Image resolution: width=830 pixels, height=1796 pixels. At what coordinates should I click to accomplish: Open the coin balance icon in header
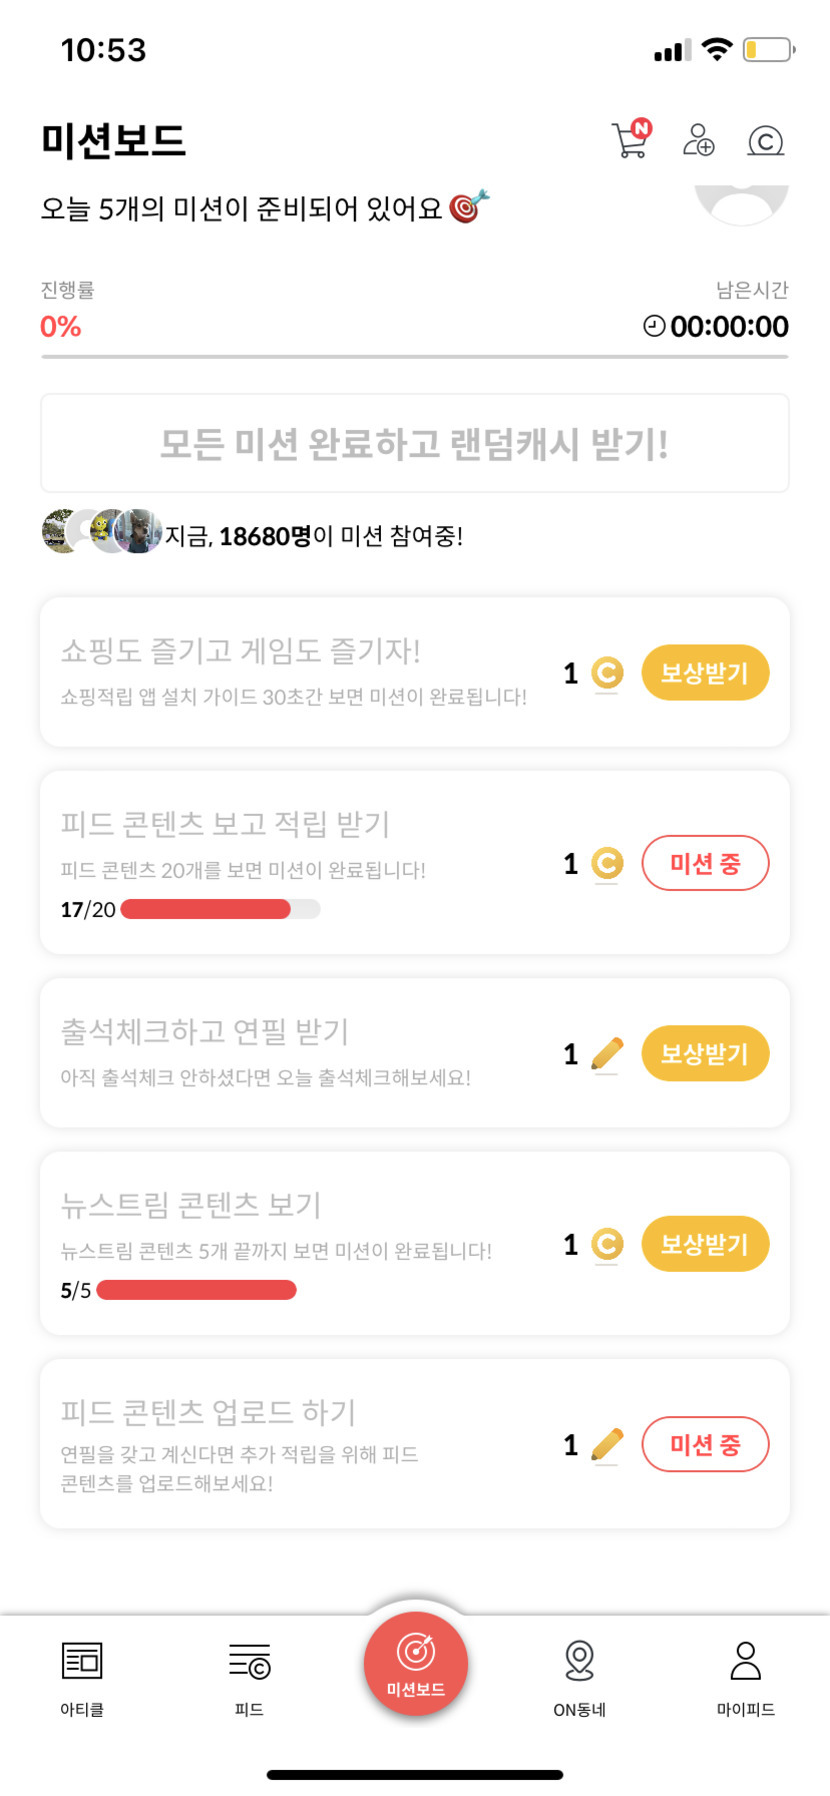click(765, 141)
